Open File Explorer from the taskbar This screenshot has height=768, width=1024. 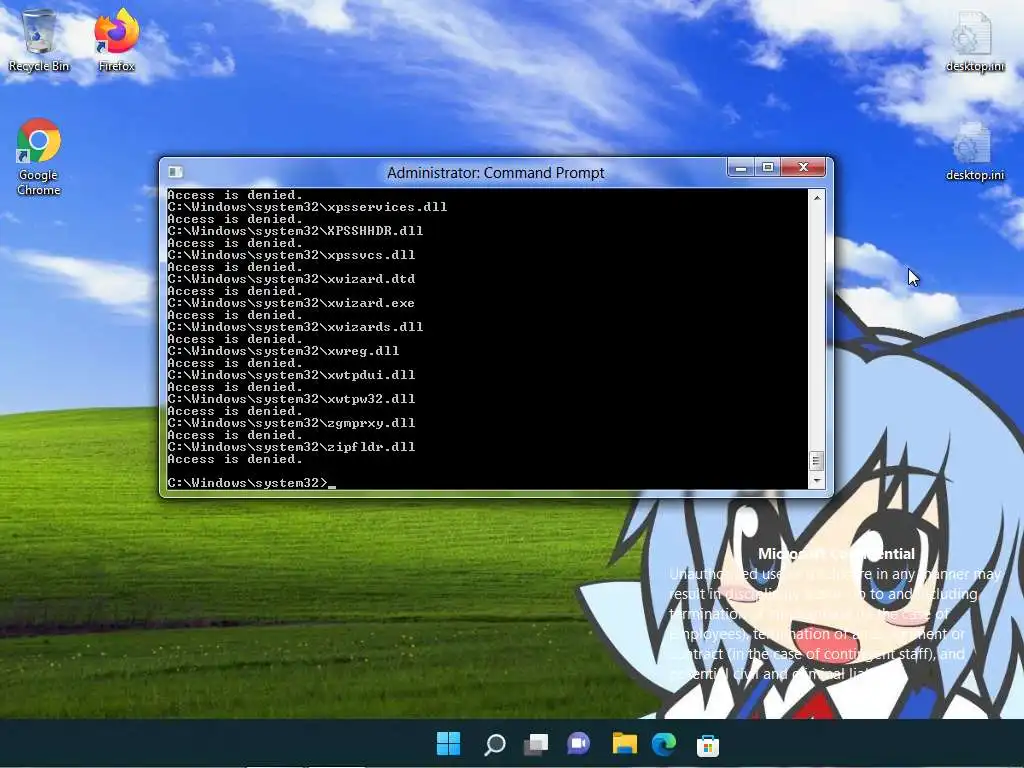(x=624, y=744)
